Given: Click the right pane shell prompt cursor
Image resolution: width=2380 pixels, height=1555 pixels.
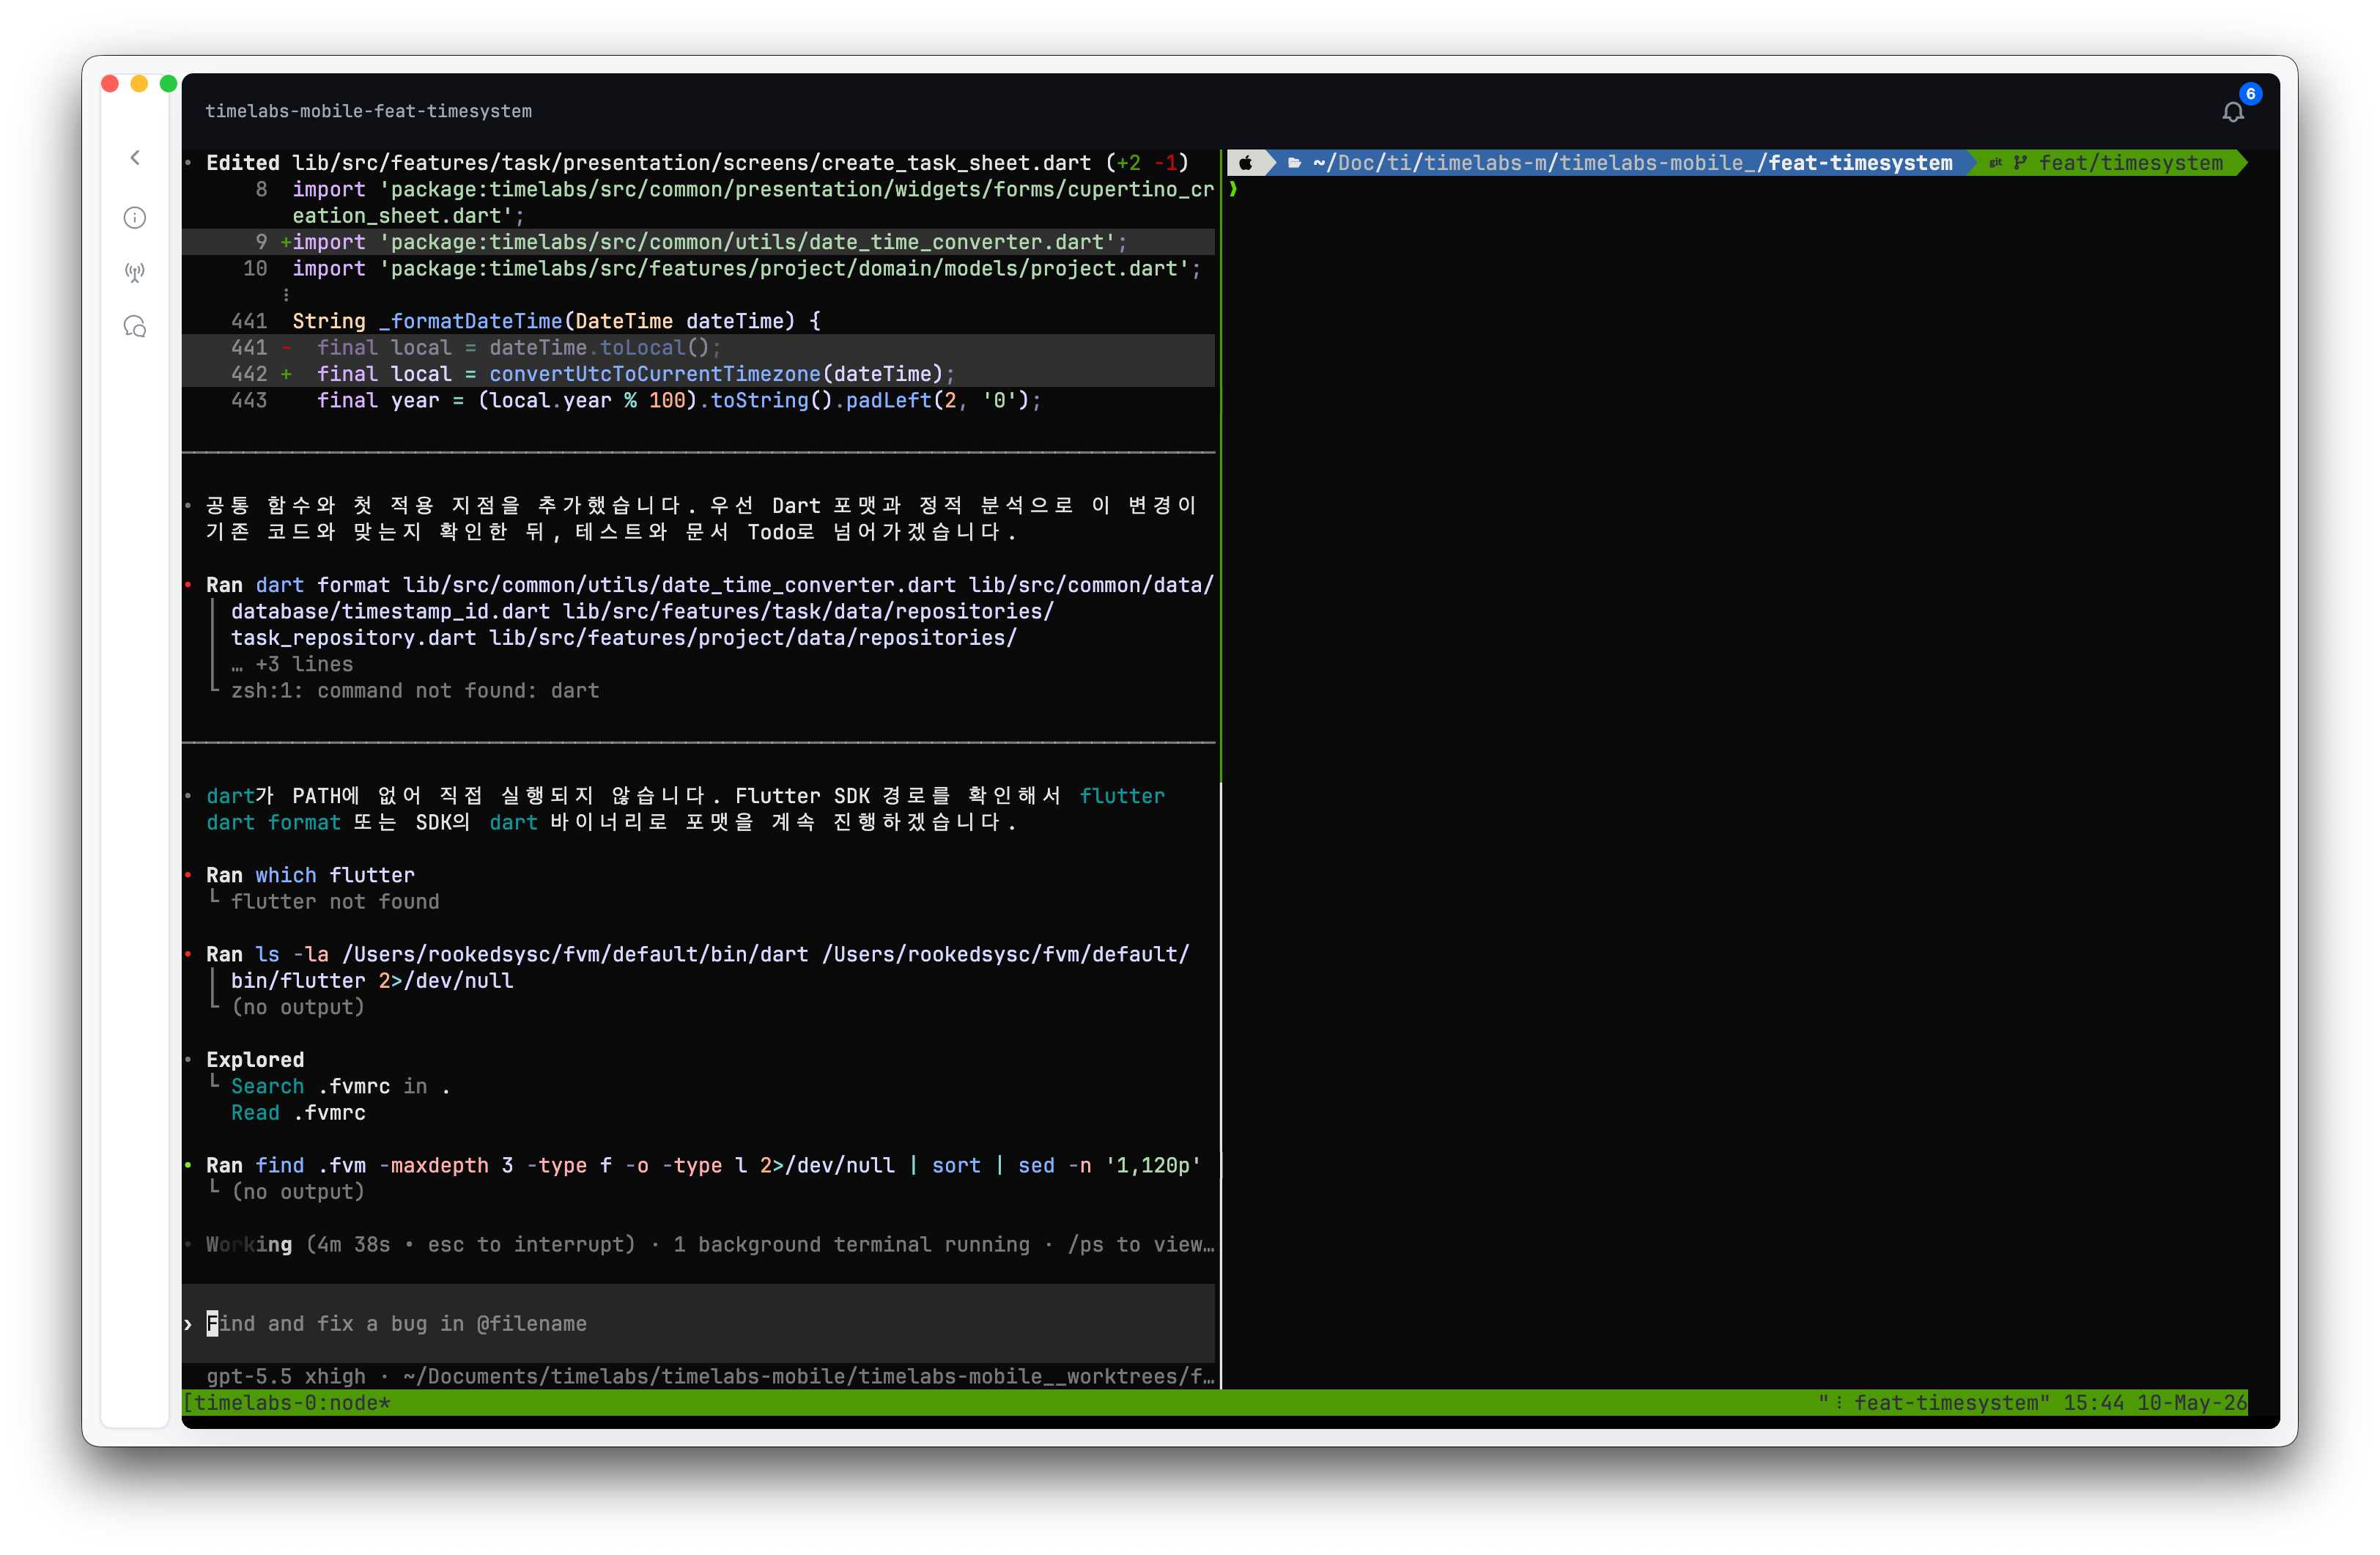Looking at the screenshot, I should pos(1234,189).
